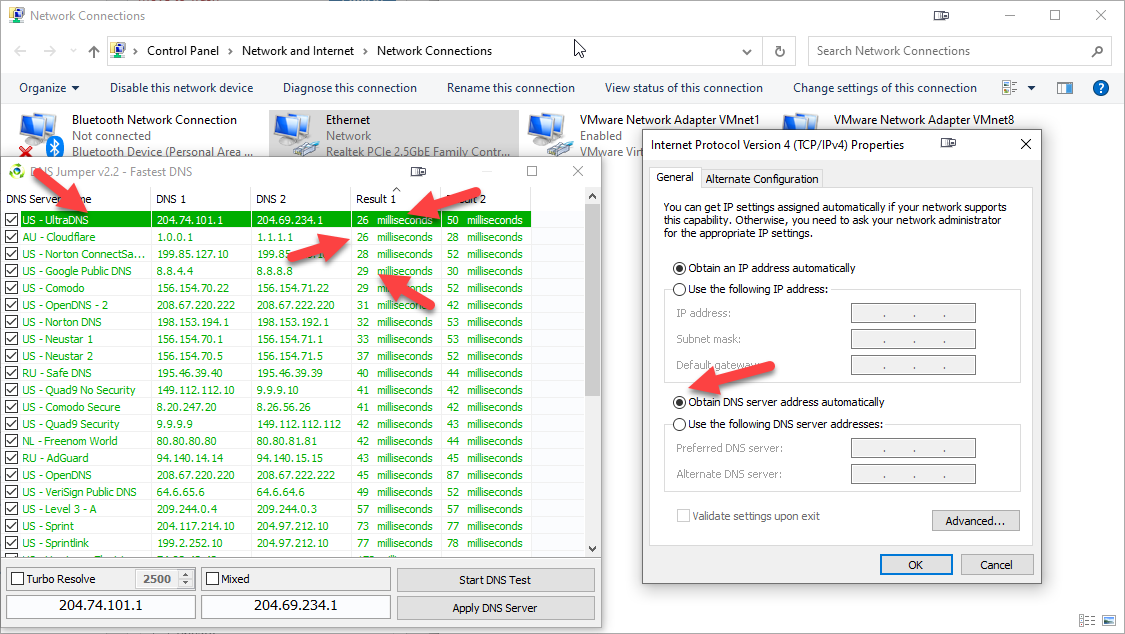Click the Start DNS Test button
This screenshot has width=1125, height=634.
click(x=495, y=579)
